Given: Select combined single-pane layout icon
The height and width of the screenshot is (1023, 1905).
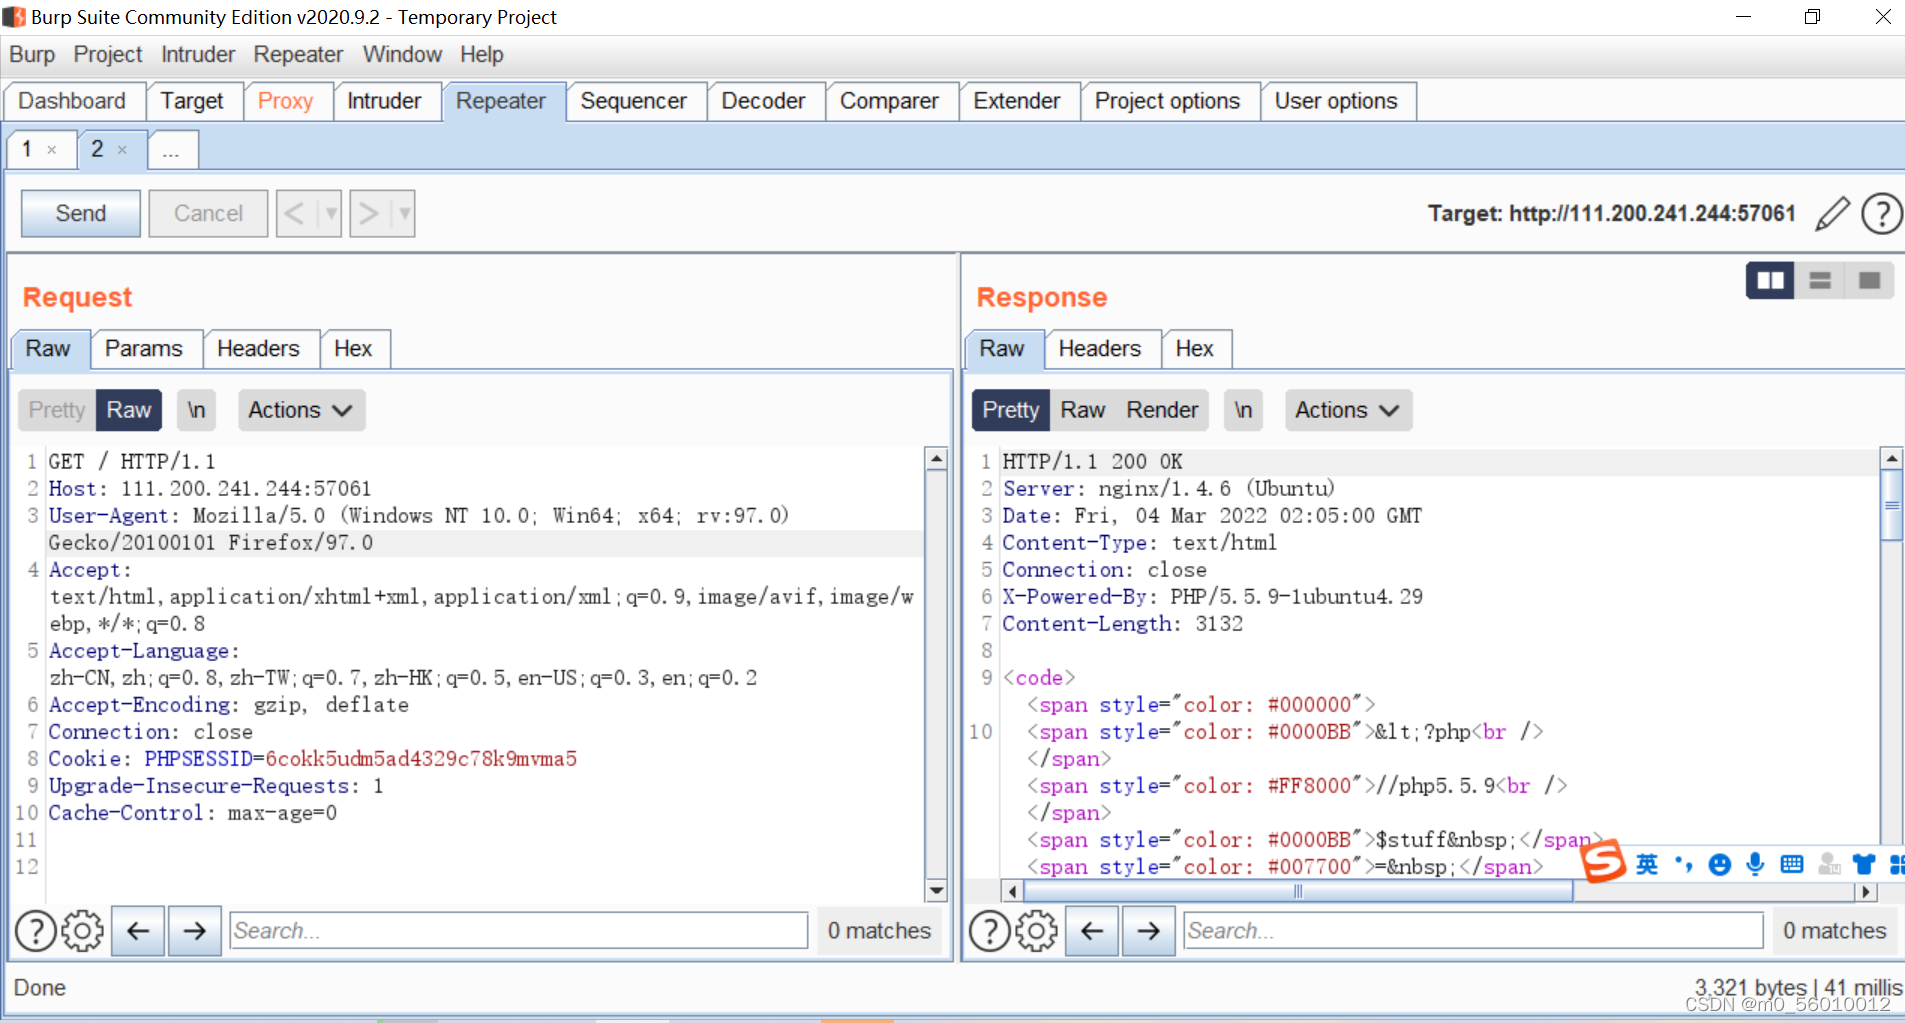Looking at the screenshot, I should click(x=1870, y=281).
